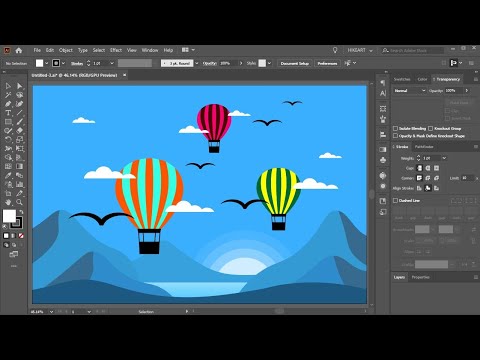Screen dimensions: 480x360
Task: Open the Stroke panel Weight dropdown
Action: 444,158
